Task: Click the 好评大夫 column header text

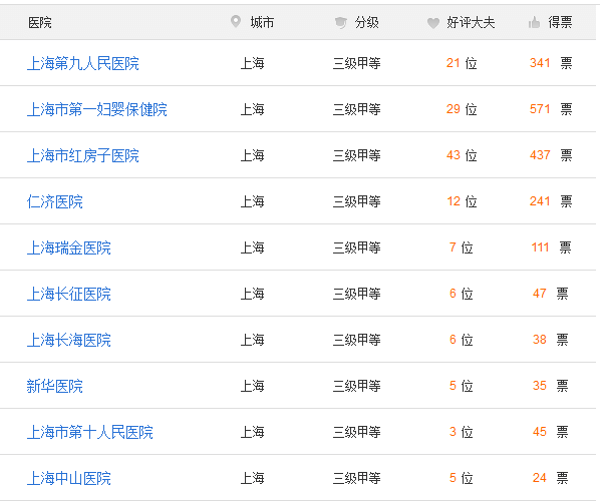Action: (x=471, y=23)
